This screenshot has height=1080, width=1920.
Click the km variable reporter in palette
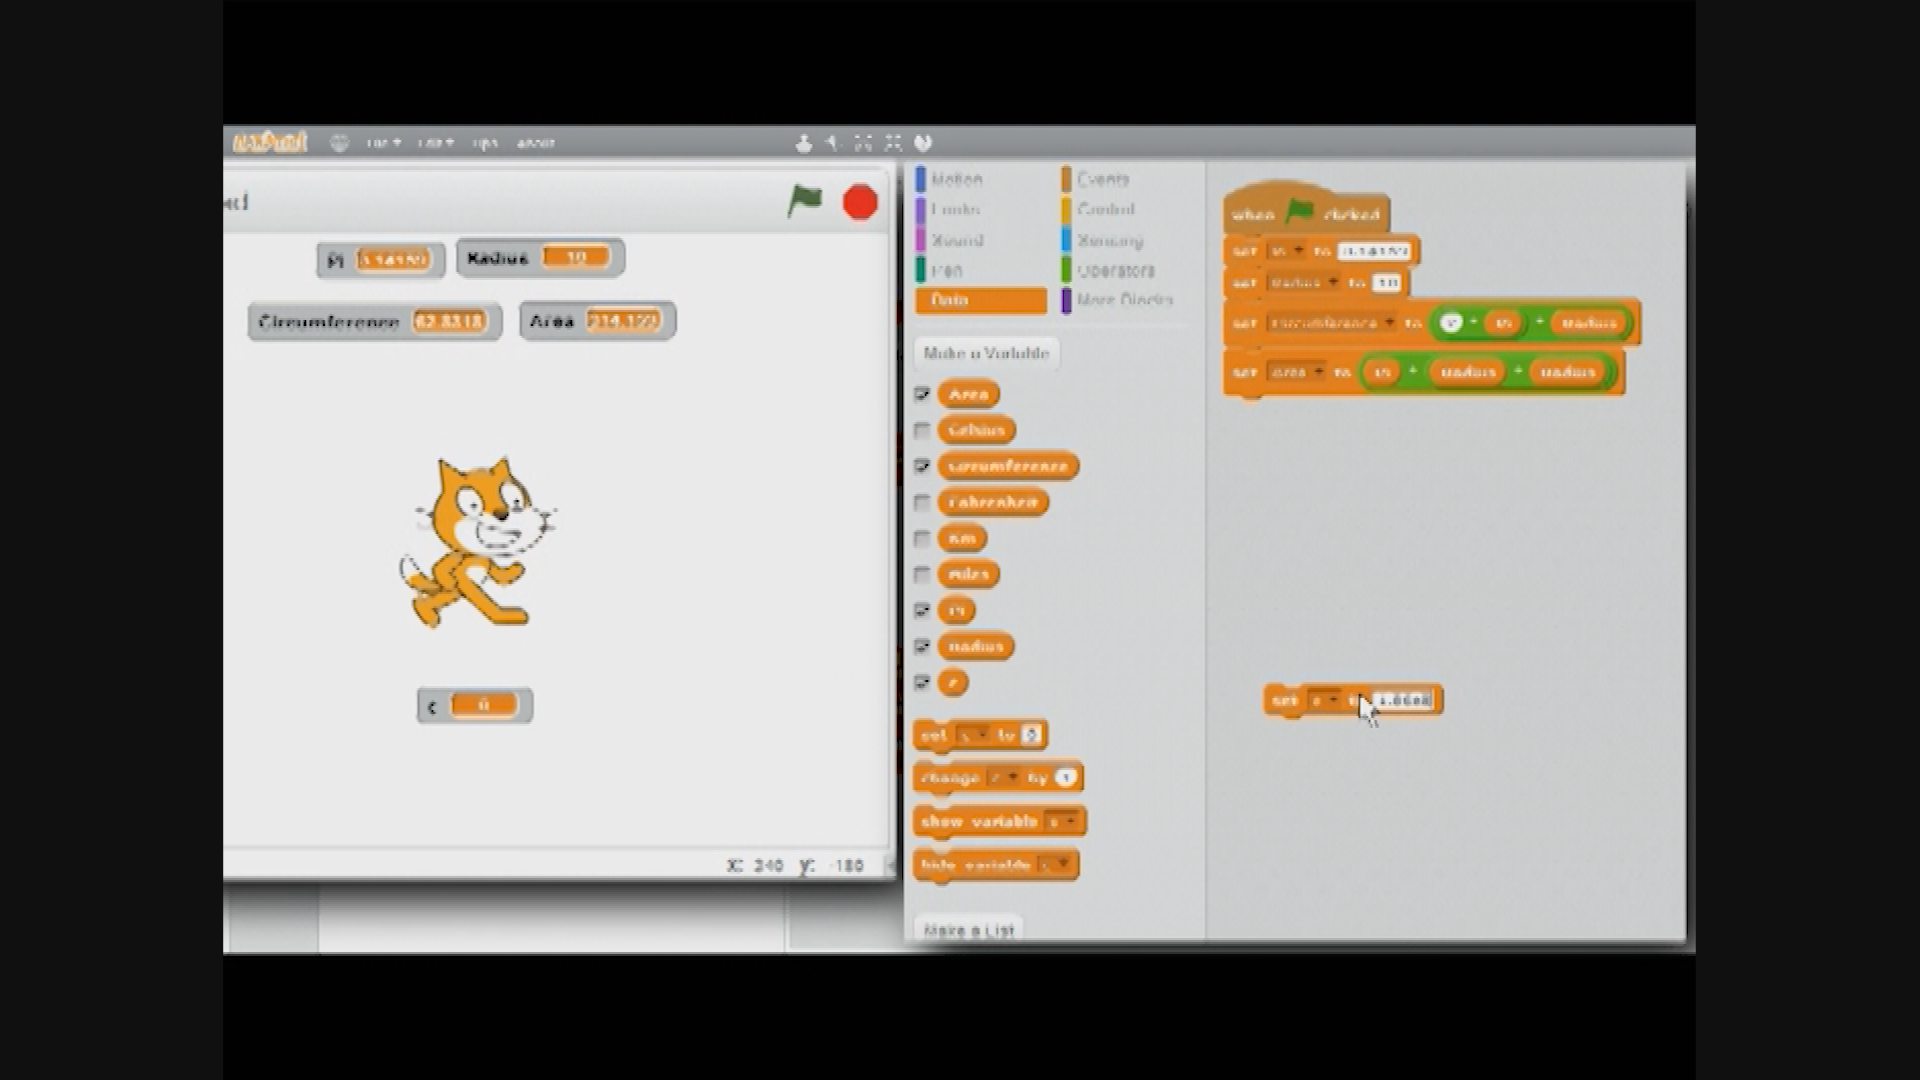(x=962, y=538)
